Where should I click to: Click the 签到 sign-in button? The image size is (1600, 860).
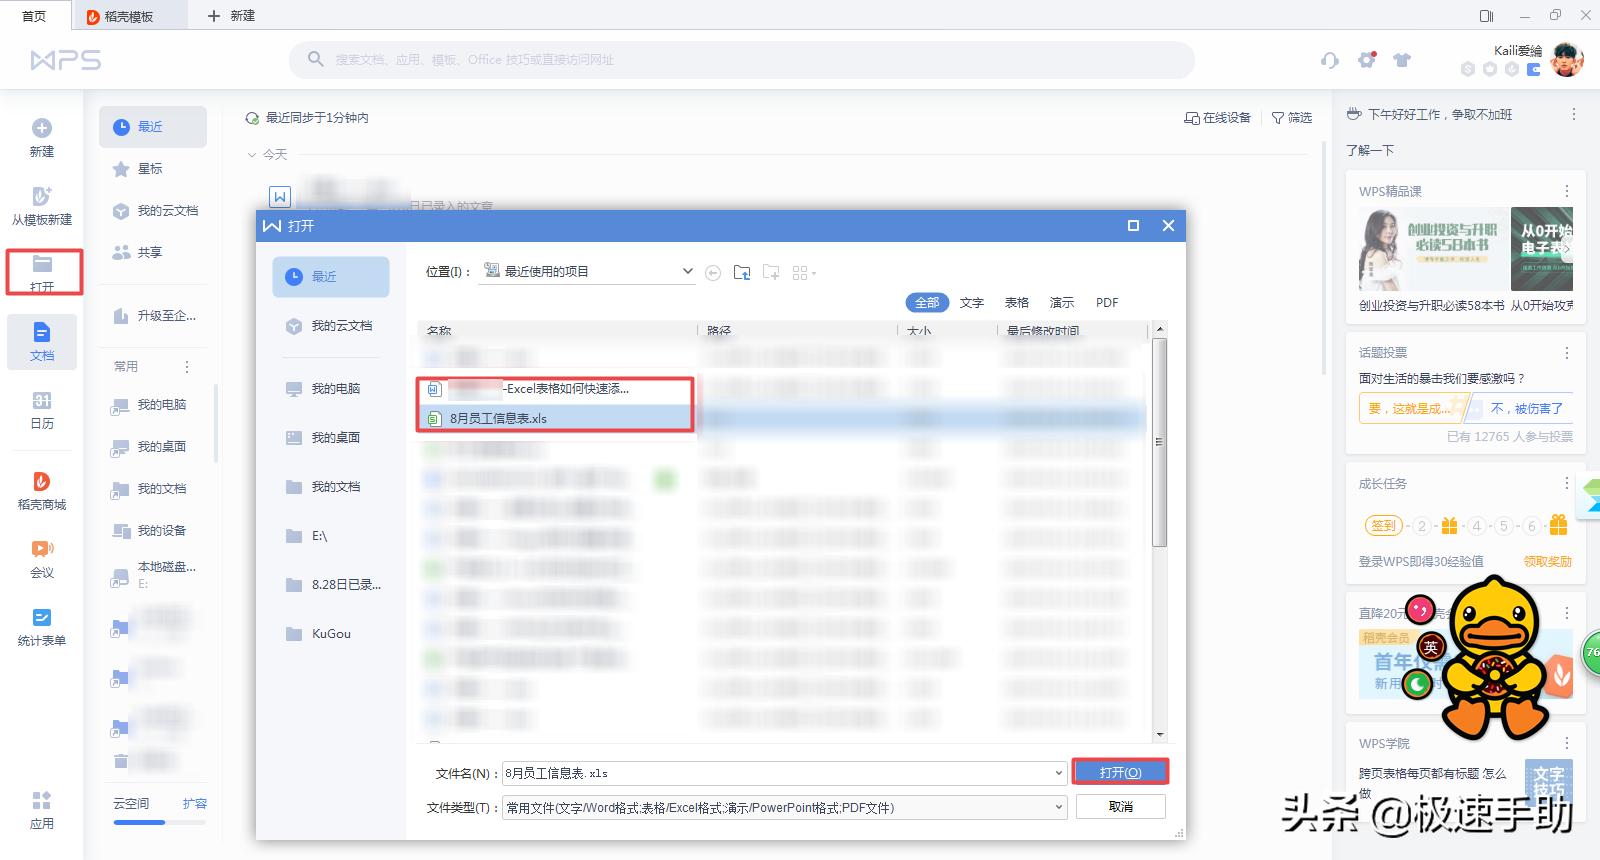click(x=1383, y=526)
